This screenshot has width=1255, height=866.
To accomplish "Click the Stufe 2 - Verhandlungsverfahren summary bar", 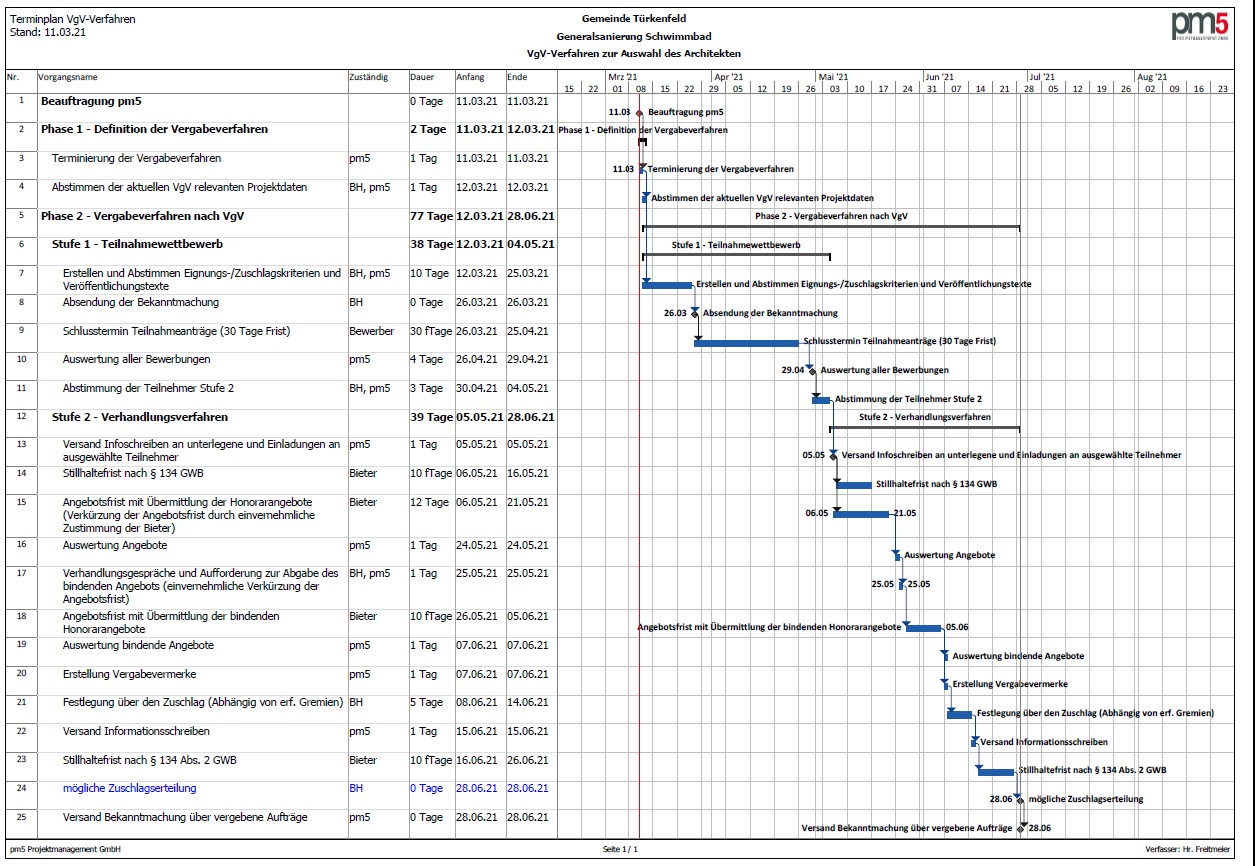I will pos(925,428).
